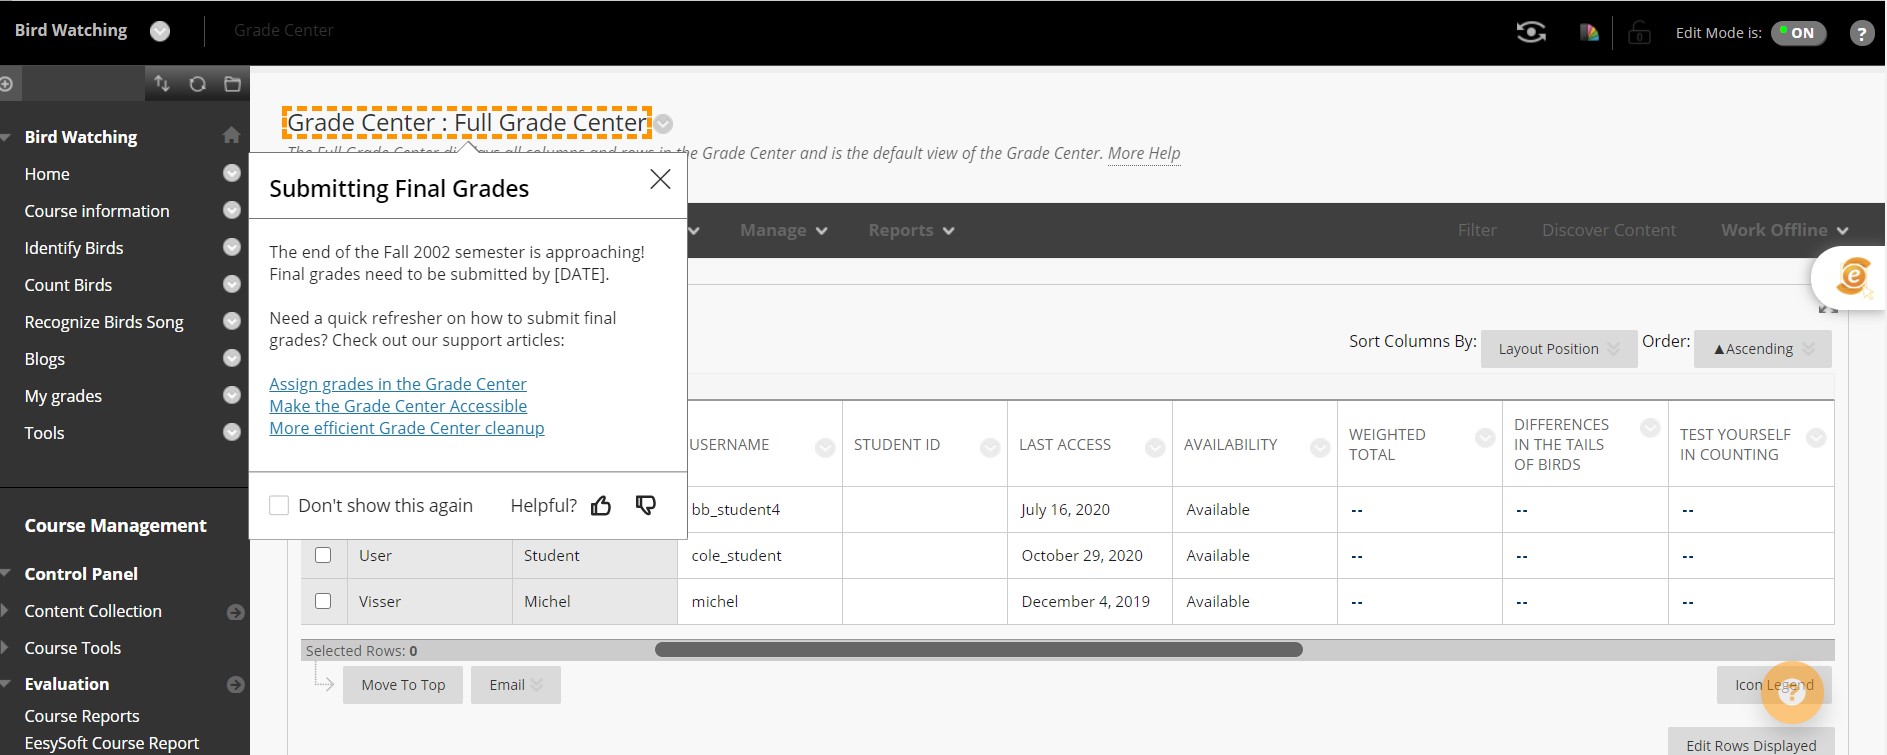Click Edit Rows Displayed button

(x=1751, y=743)
